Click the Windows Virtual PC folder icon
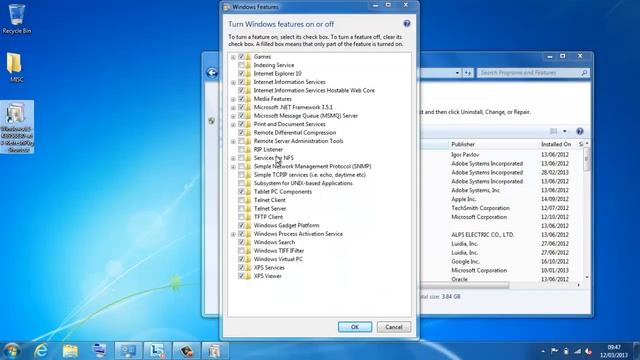Viewport: 640px width, 360px height. 248,259
